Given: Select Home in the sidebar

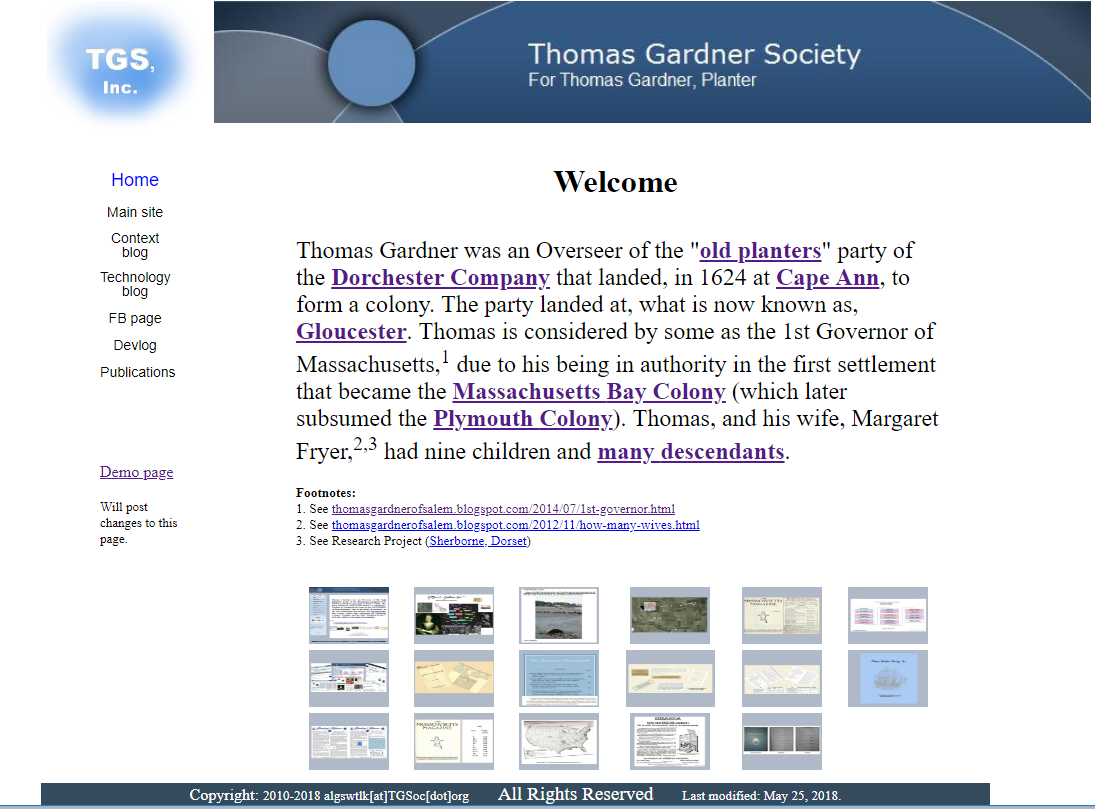Looking at the screenshot, I should pos(135,180).
